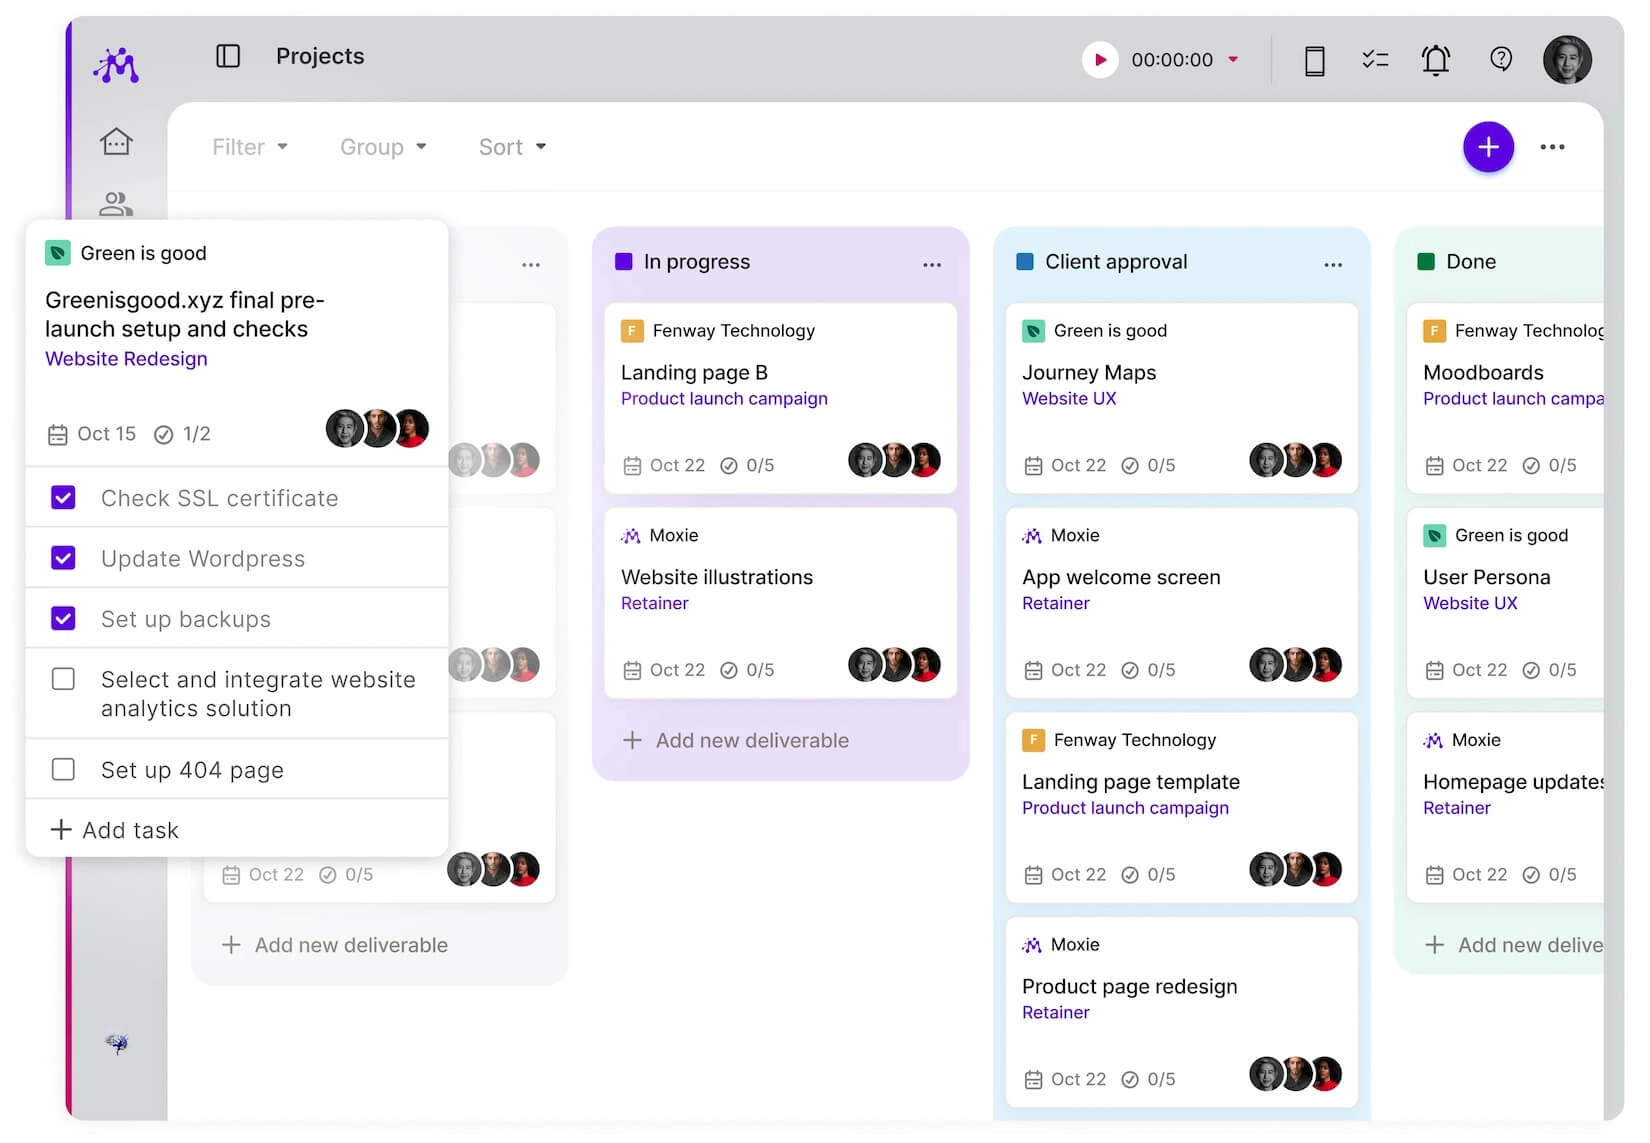Screen dimensions: 1650x1143
Task: Open the checklist icon in the top bar
Action: point(1375,60)
